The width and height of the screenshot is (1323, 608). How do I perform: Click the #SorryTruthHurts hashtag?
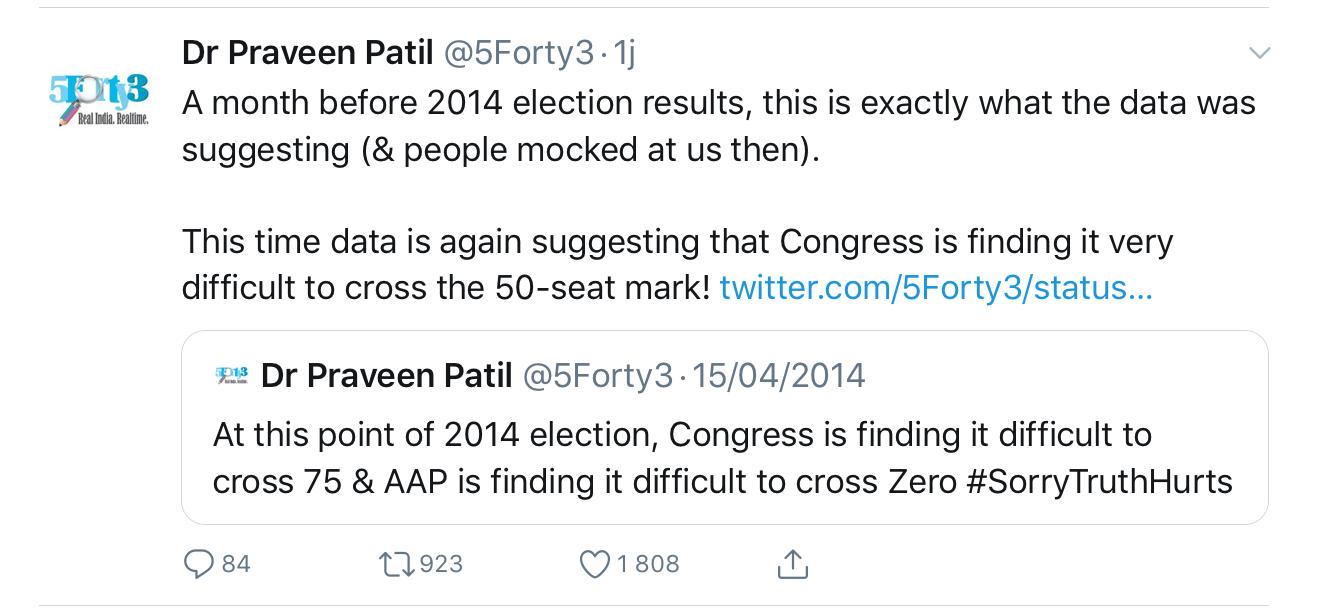tap(1100, 482)
